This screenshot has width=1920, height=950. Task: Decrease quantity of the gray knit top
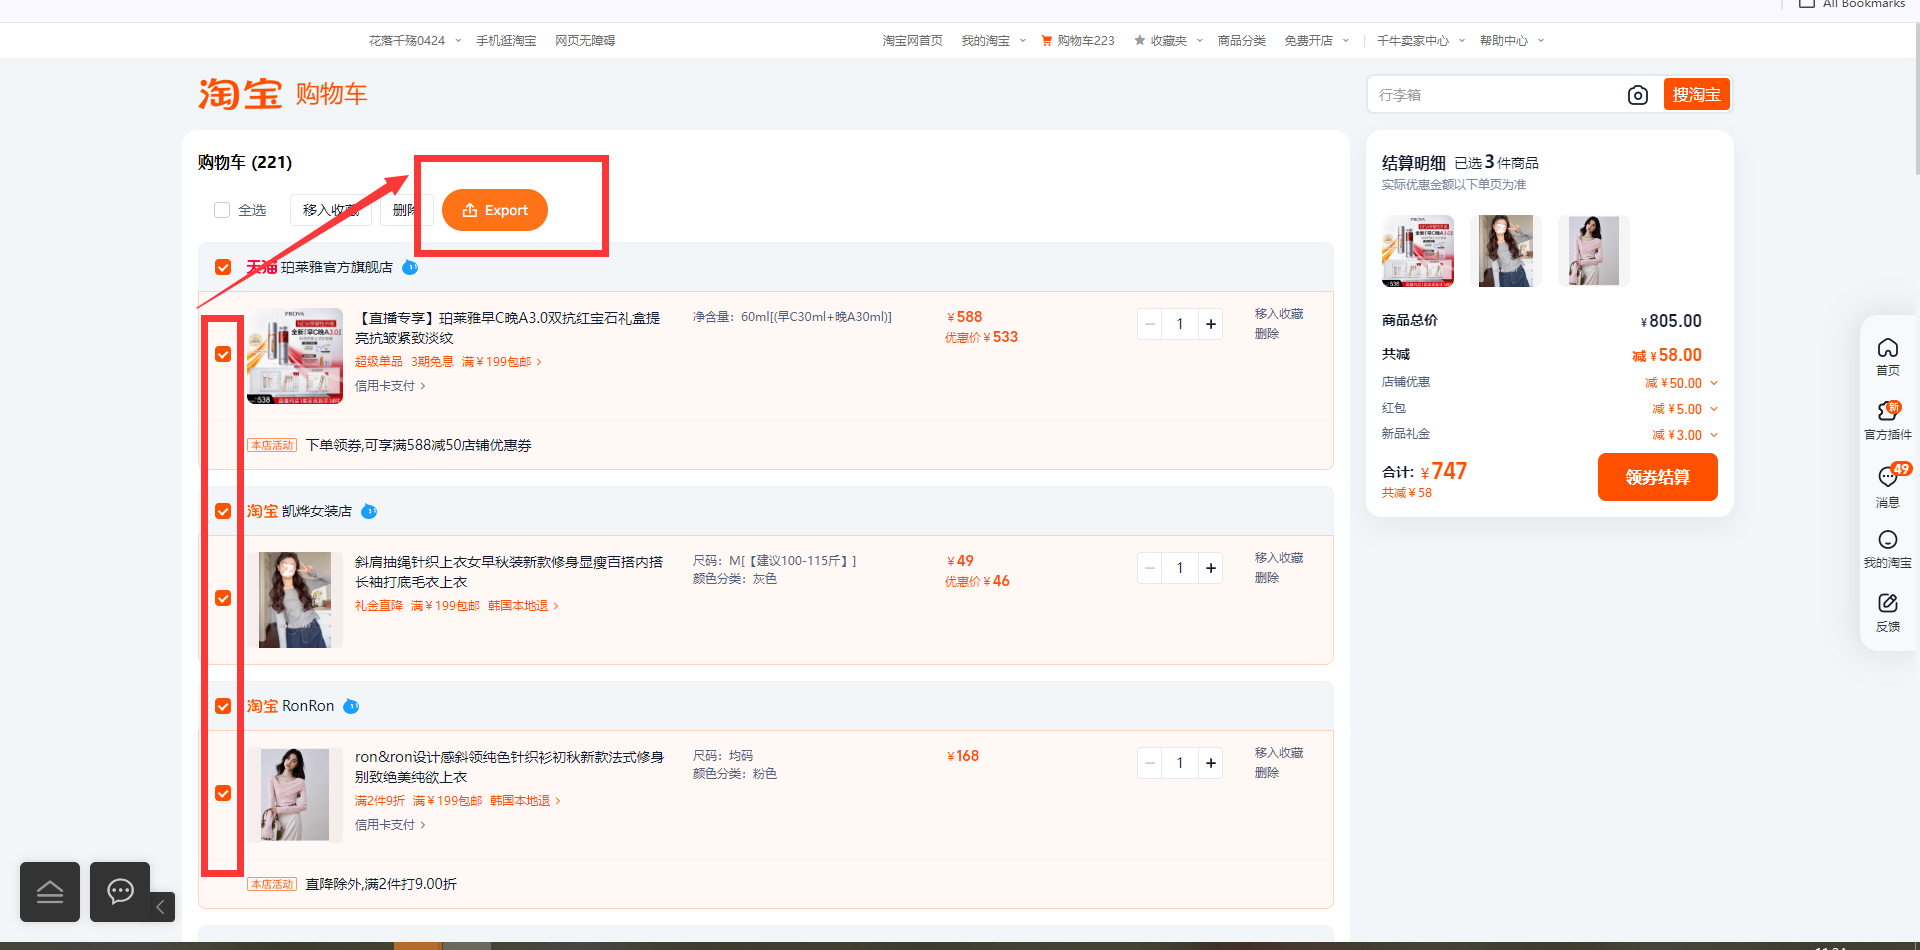(x=1150, y=568)
